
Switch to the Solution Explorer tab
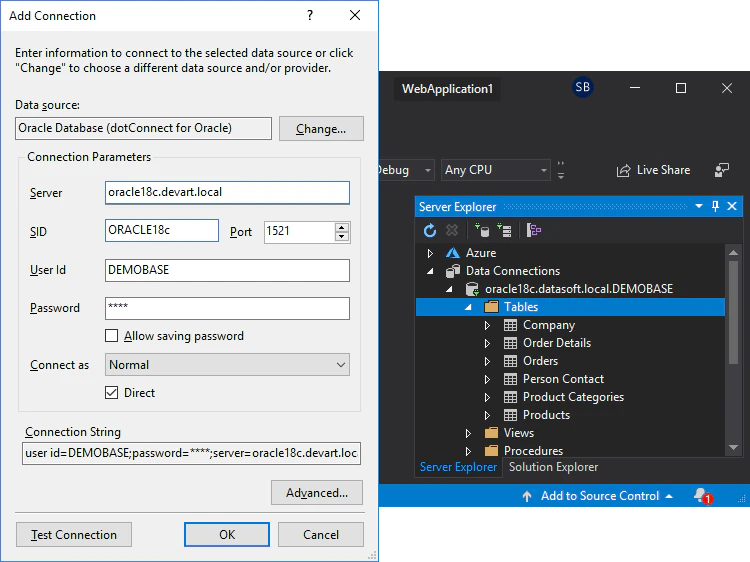[x=553, y=467]
